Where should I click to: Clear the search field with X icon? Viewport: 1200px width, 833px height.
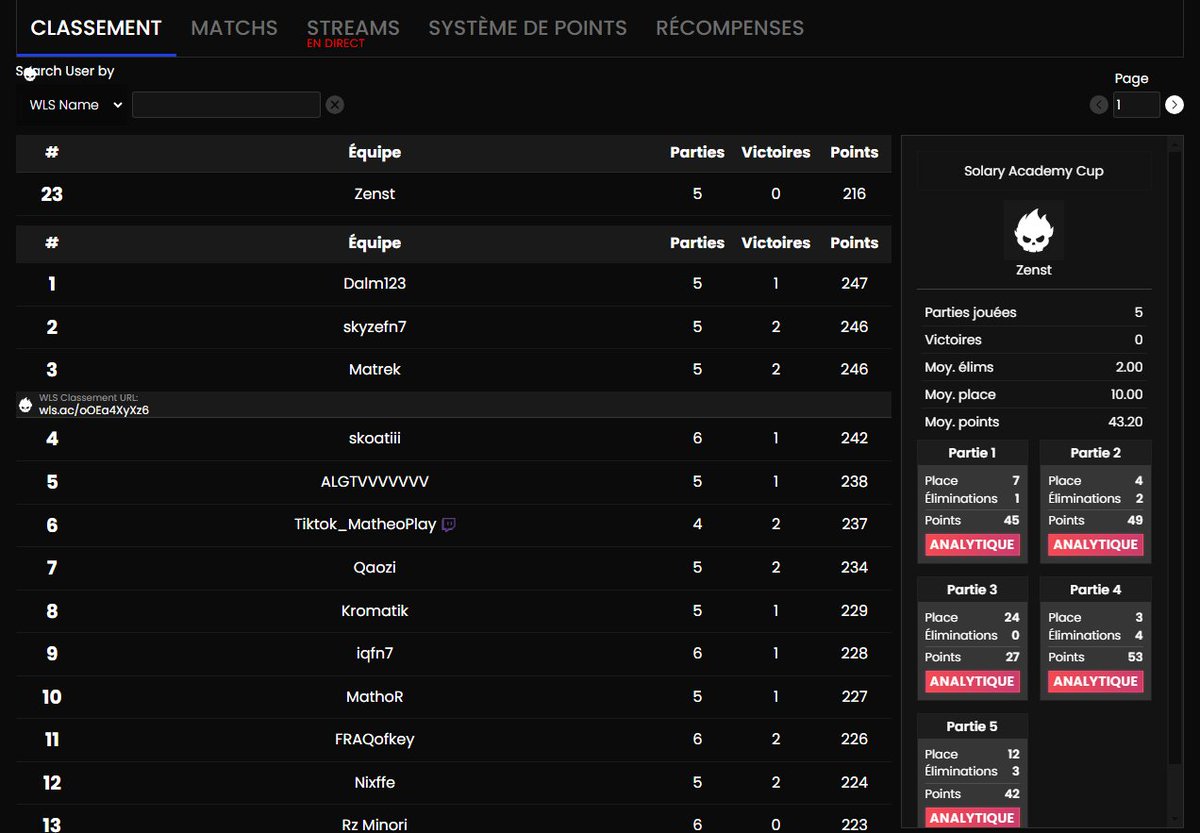335,105
